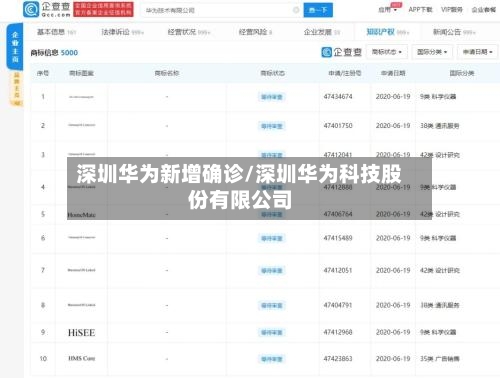This screenshot has width=500, height=378.
Task: Click the 申请/注册号 column header
Action: click(x=345, y=73)
